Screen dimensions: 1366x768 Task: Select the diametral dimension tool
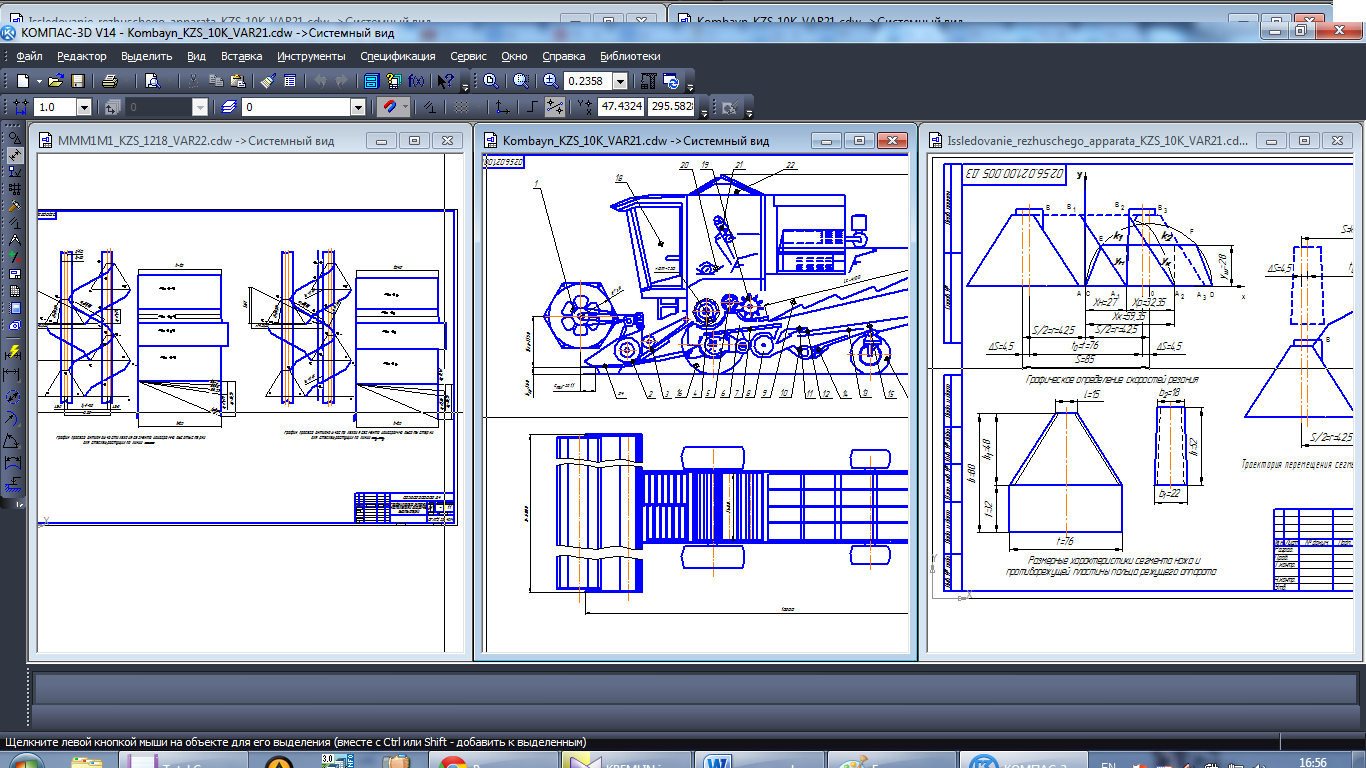click(x=15, y=397)
